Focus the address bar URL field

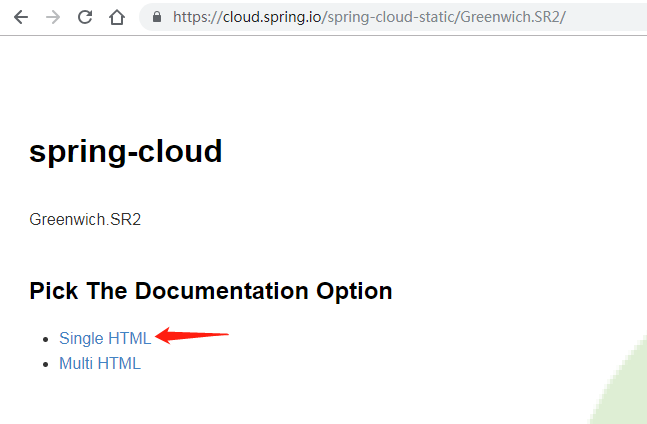393,17
